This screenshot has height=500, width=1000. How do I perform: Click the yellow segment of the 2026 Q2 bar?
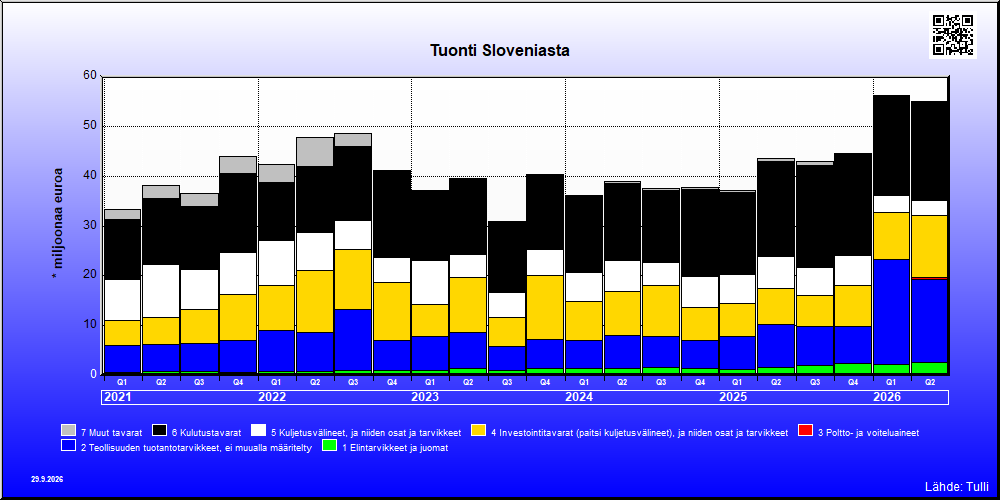pyautogui.click(x=930, y=246)
